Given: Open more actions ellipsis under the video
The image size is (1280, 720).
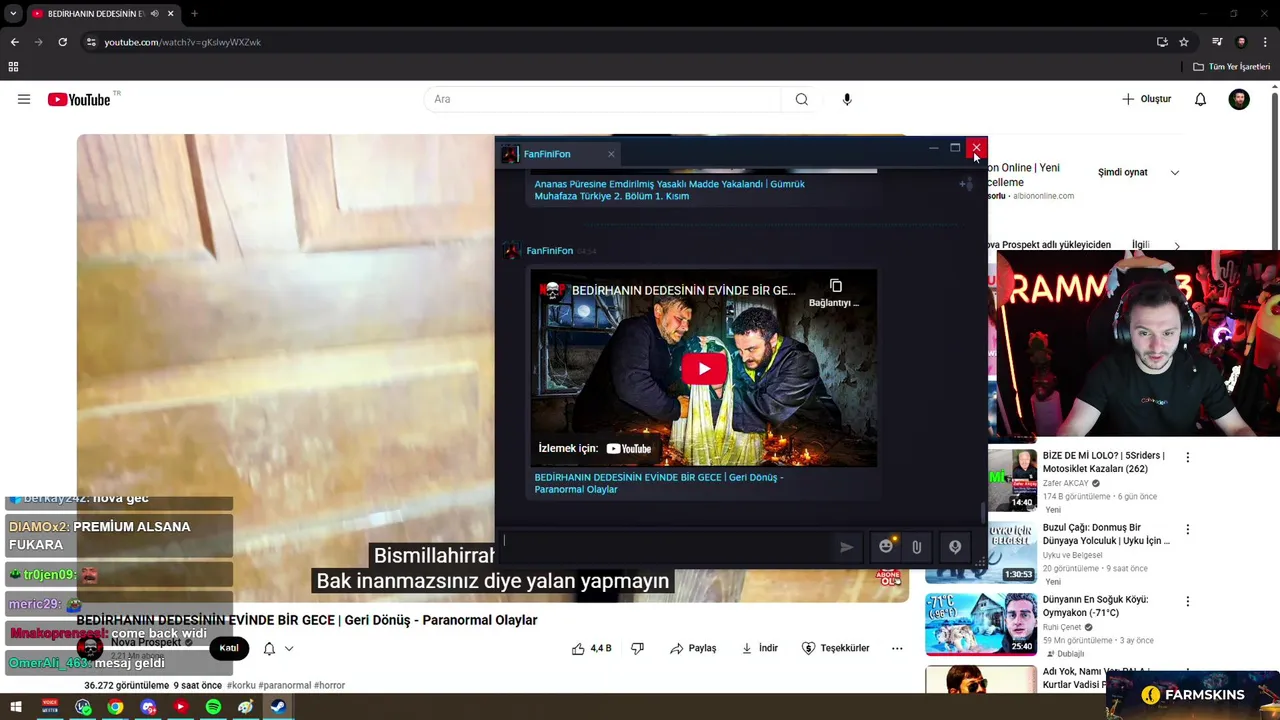Looking at the screenshot, I should pyautogui.click(x=897, y=648).
